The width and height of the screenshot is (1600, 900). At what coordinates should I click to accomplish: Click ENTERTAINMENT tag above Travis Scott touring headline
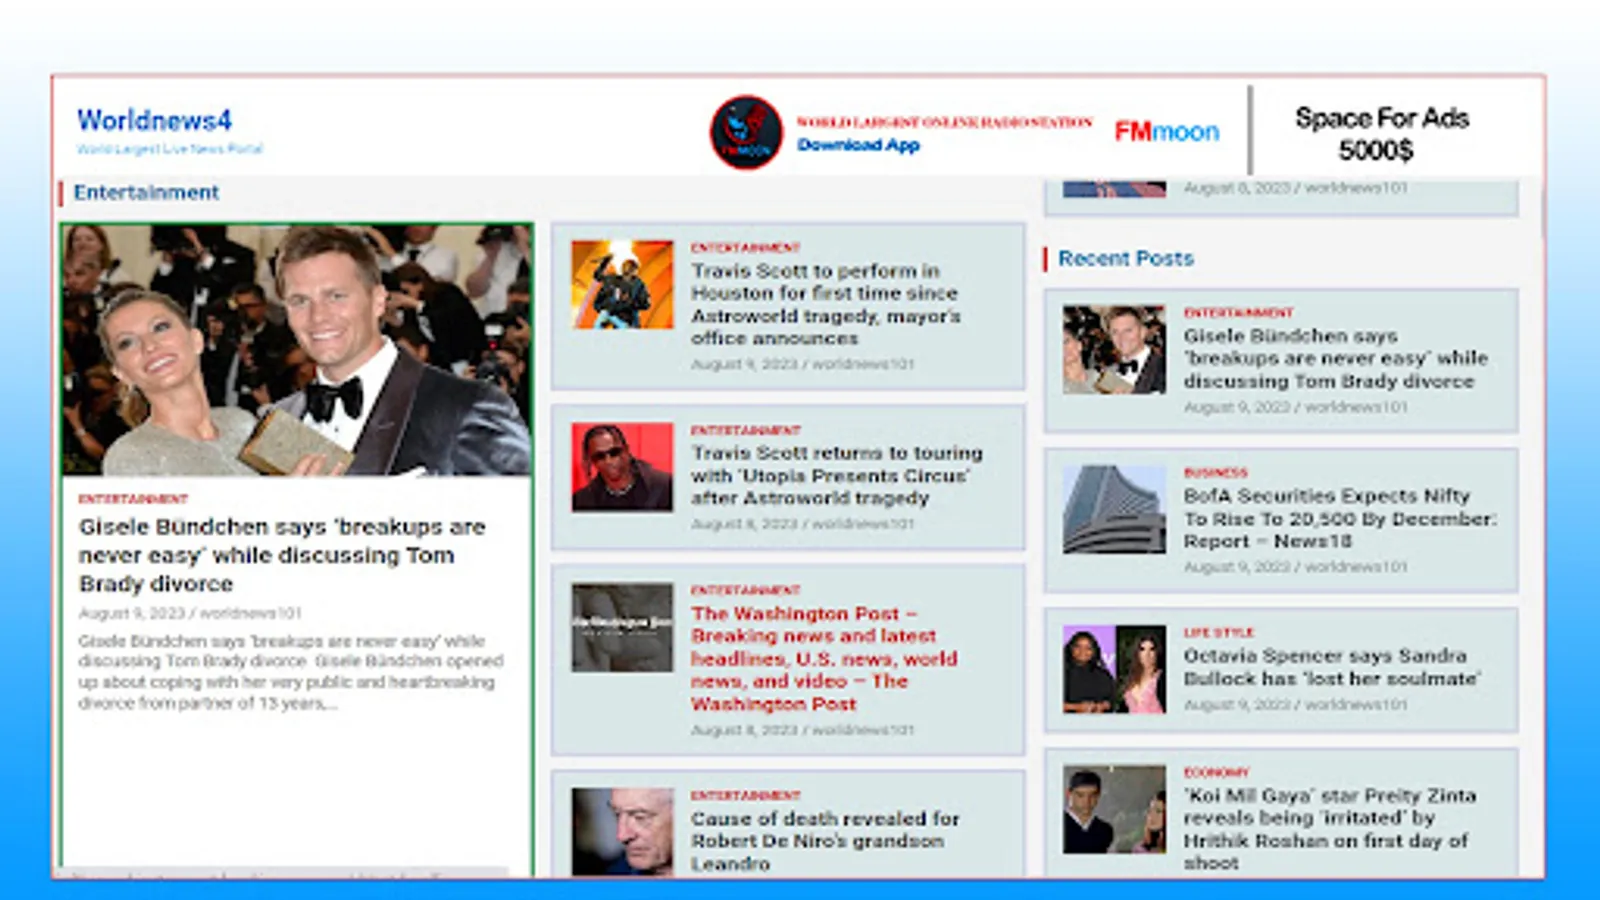(746, 430)
